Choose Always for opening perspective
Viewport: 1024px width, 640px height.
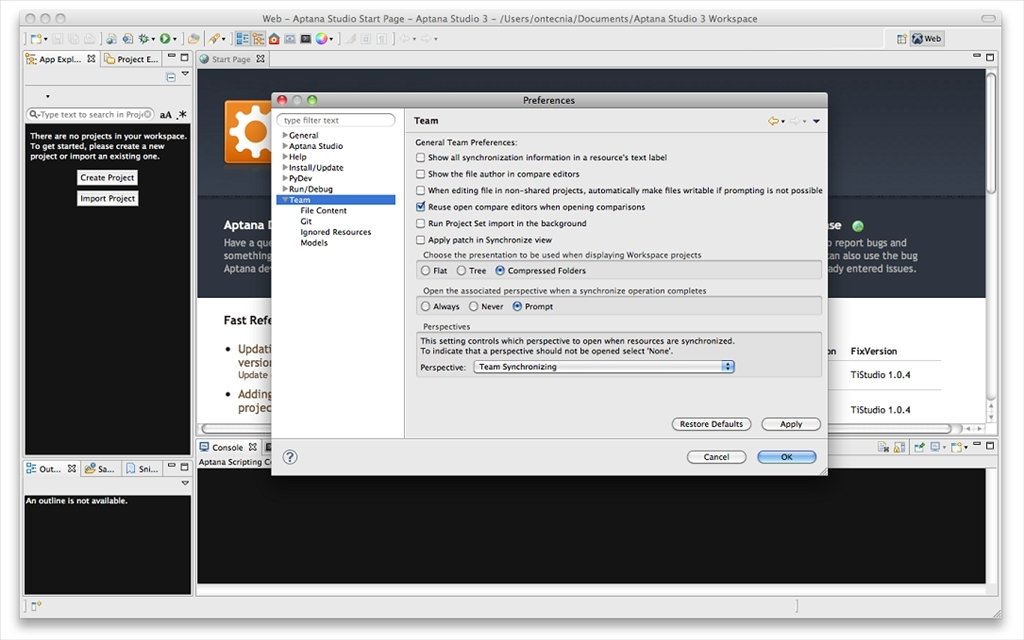(426, 306)
